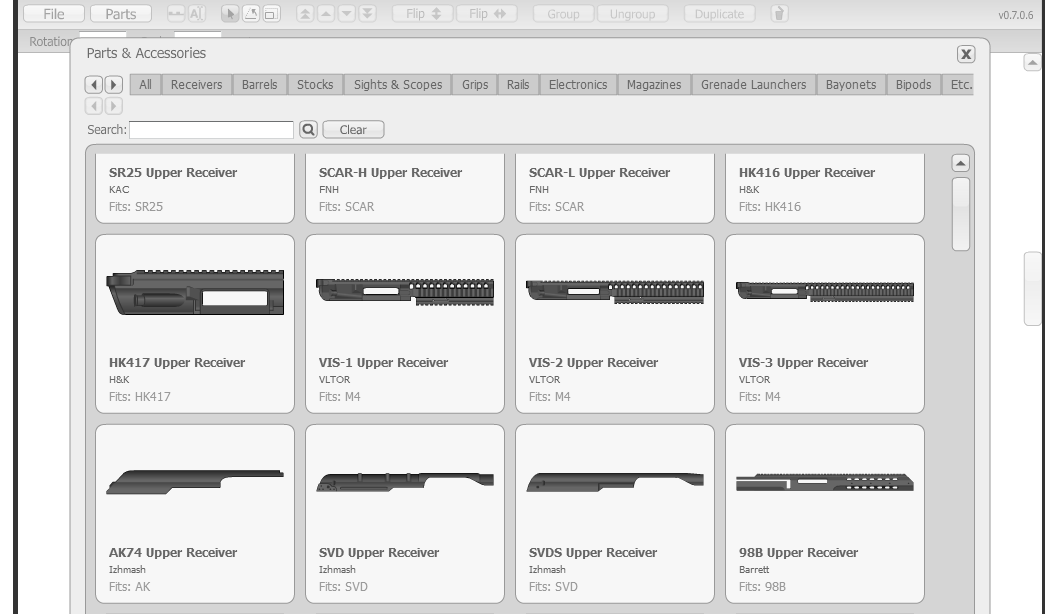Pick the VIS-3 Upper Receiver thumbnail
The height and width of the screenshot is (614, 1045).
pyautogui.click(x=824, y=291)
